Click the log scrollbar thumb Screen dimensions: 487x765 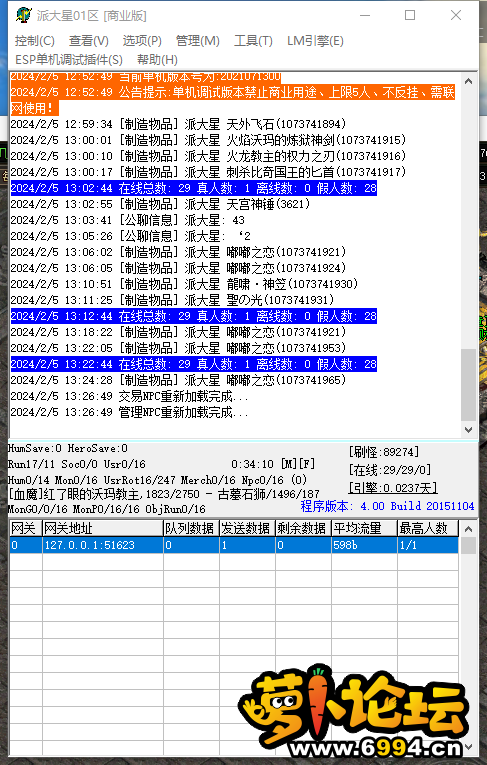468,384
